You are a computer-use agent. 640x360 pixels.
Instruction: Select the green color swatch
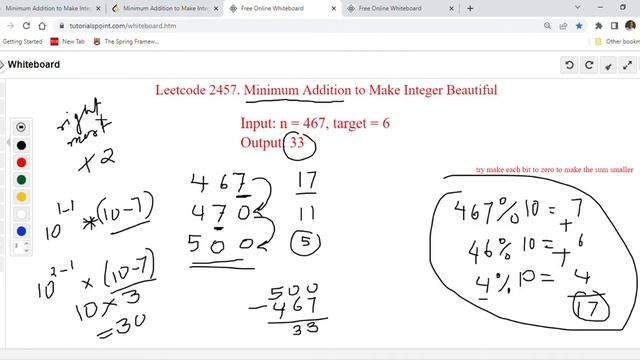(x=21, y=180)
